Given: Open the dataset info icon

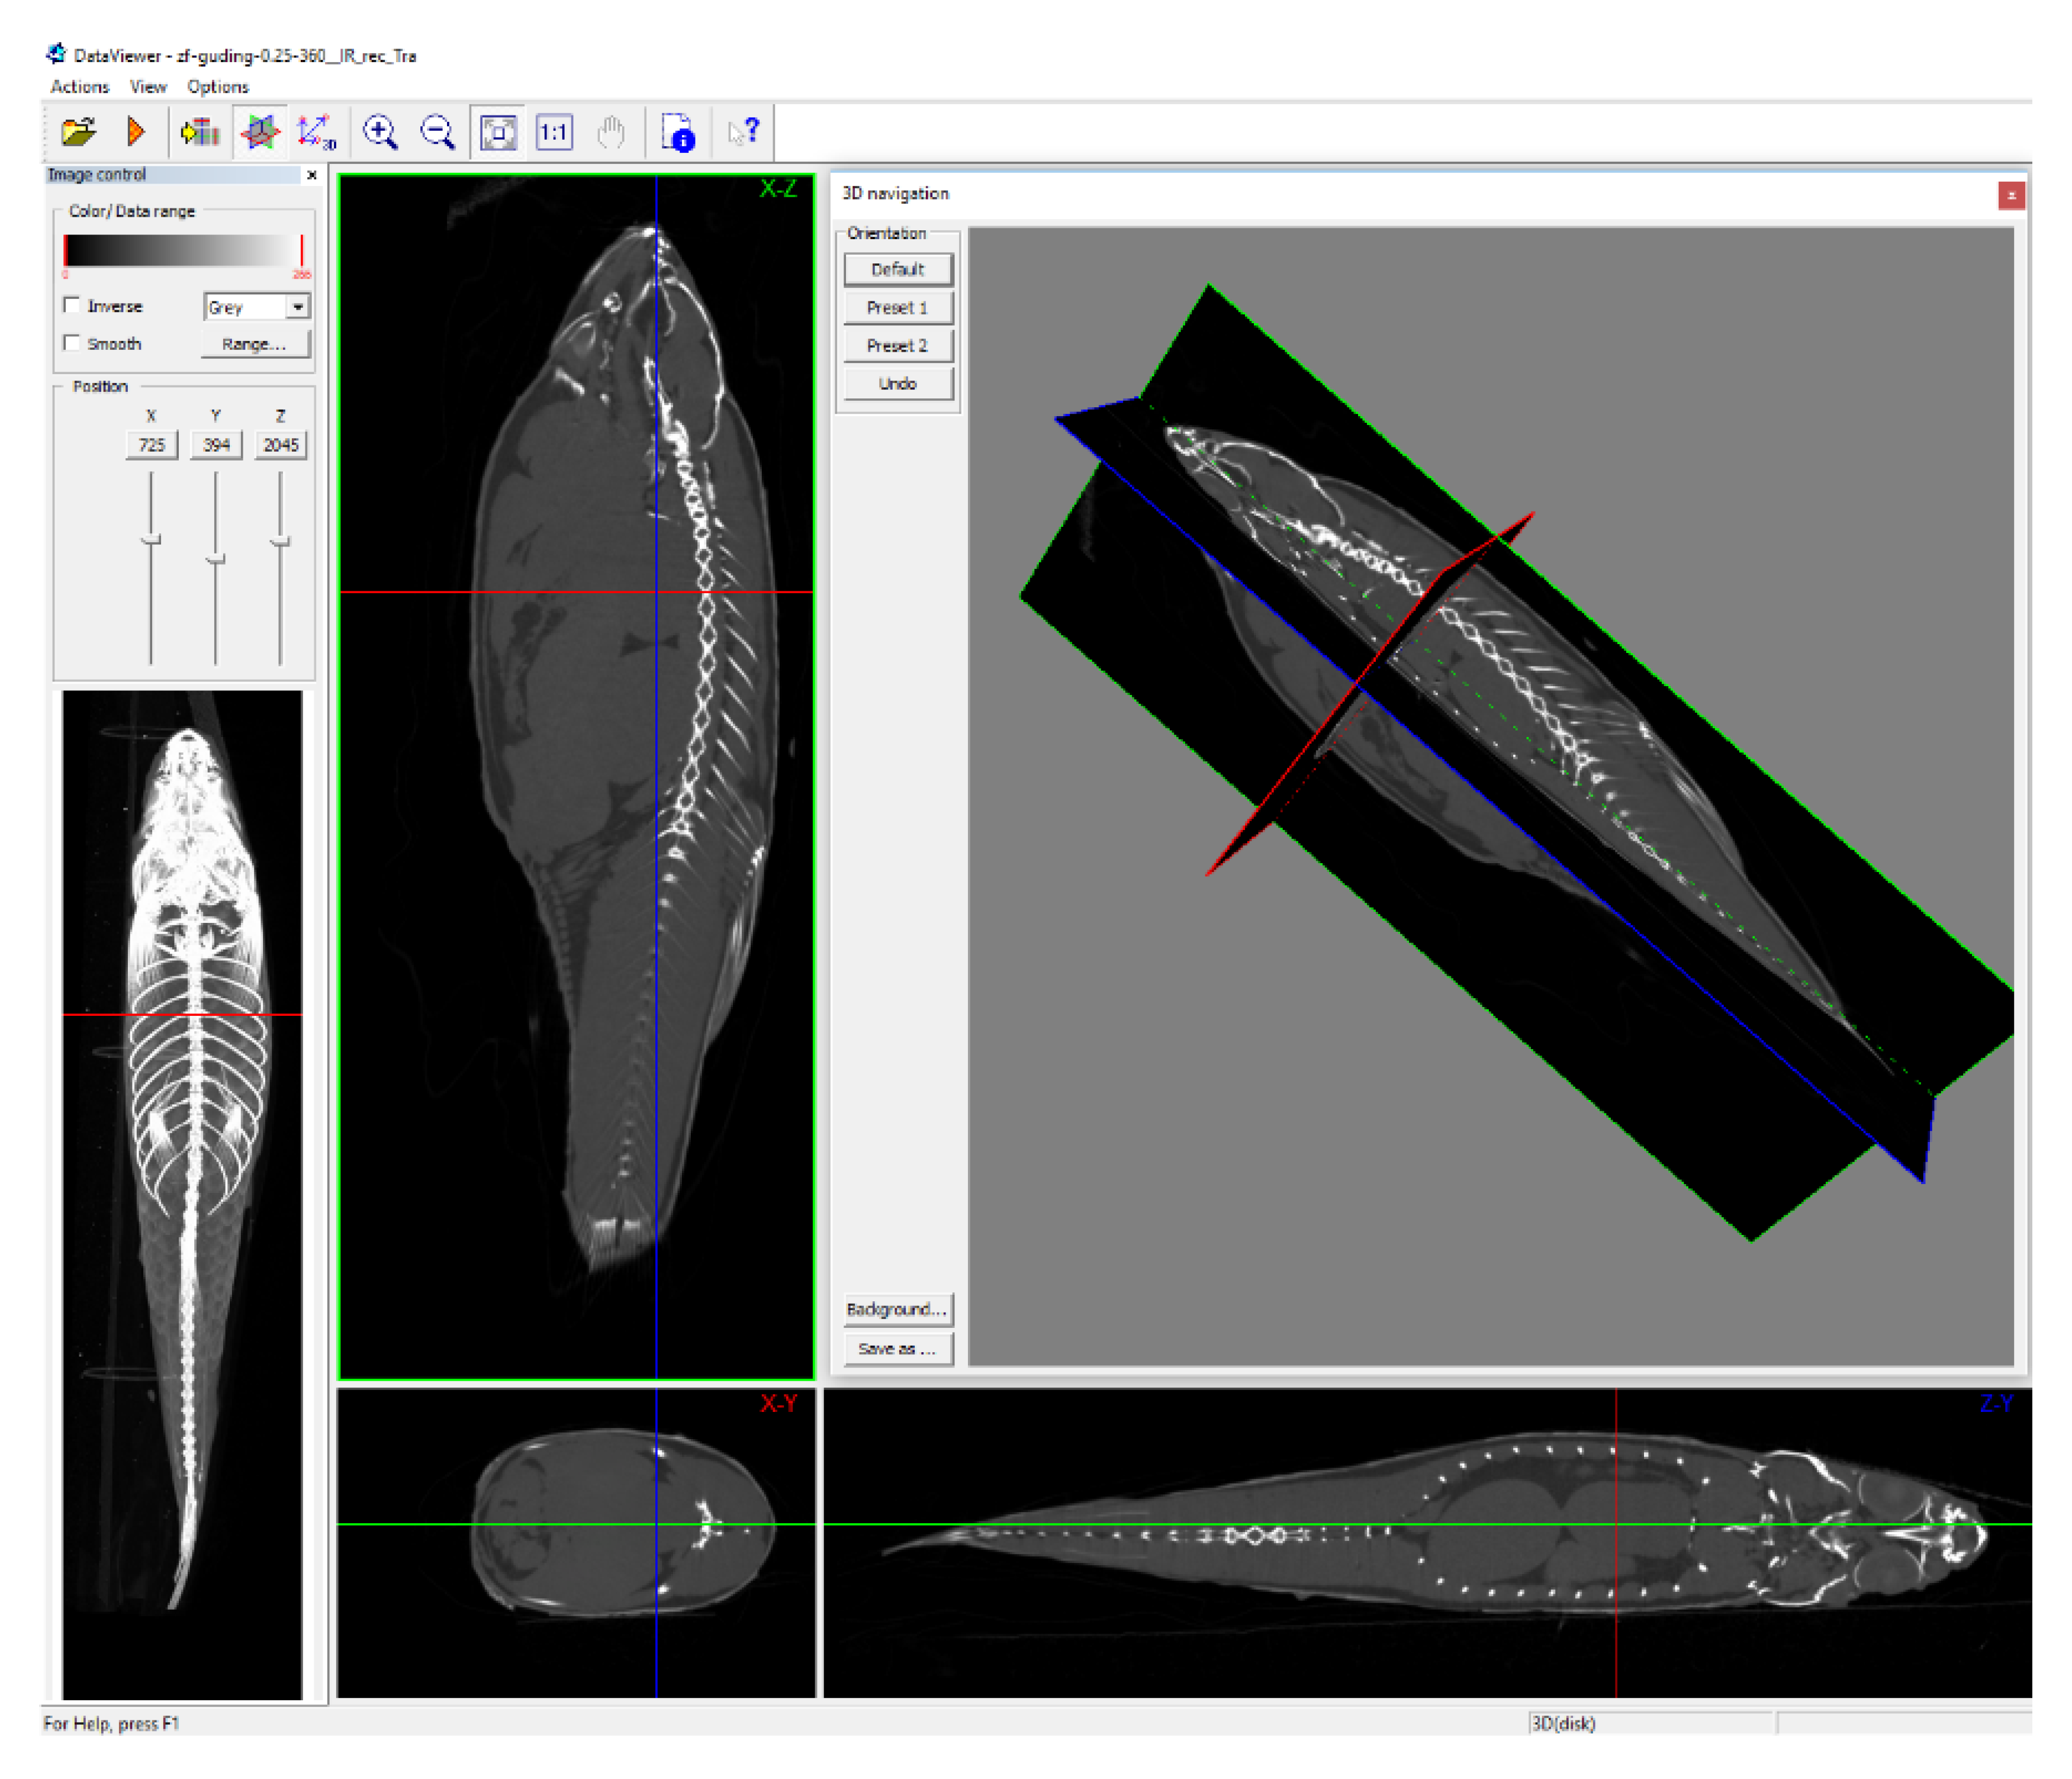Looking at the screenshot, I should [x=678, y=132].
